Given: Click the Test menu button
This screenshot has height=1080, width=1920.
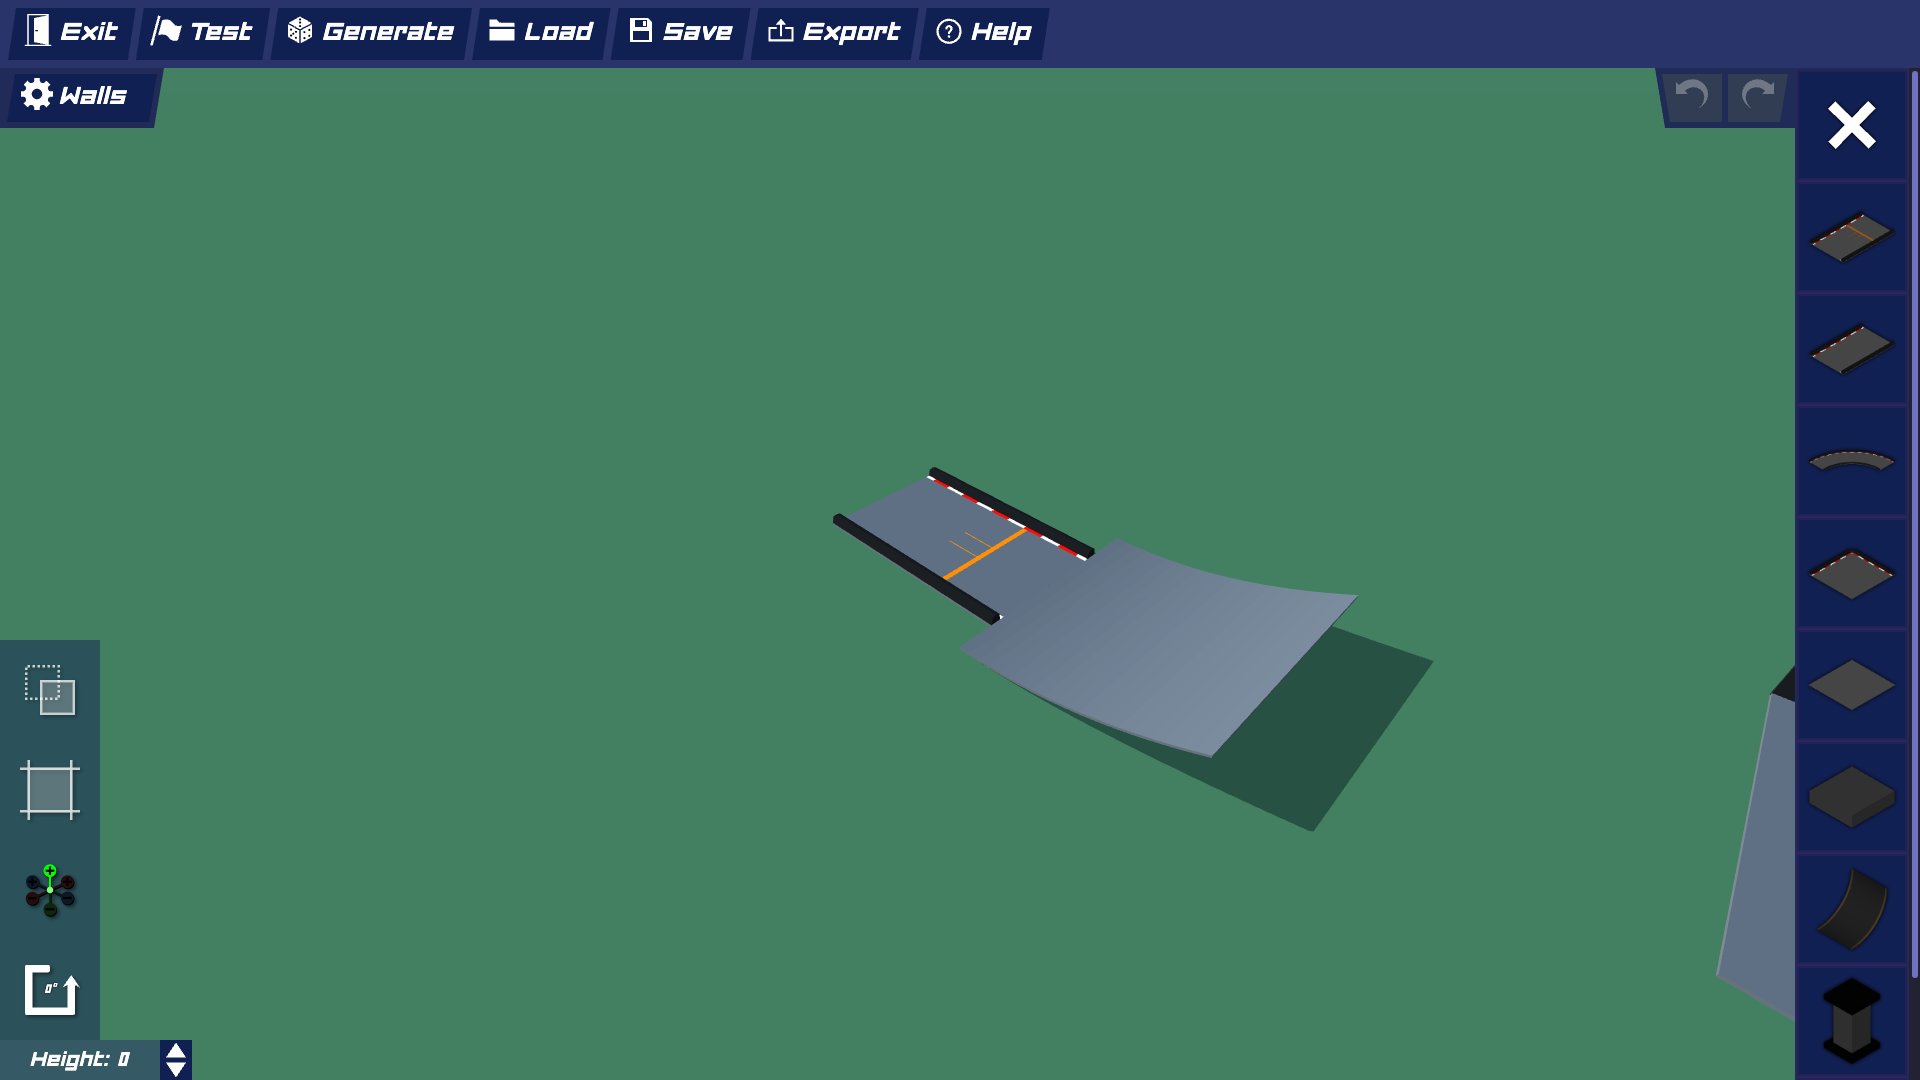Looking at the screenshot, I should point(202,32).
